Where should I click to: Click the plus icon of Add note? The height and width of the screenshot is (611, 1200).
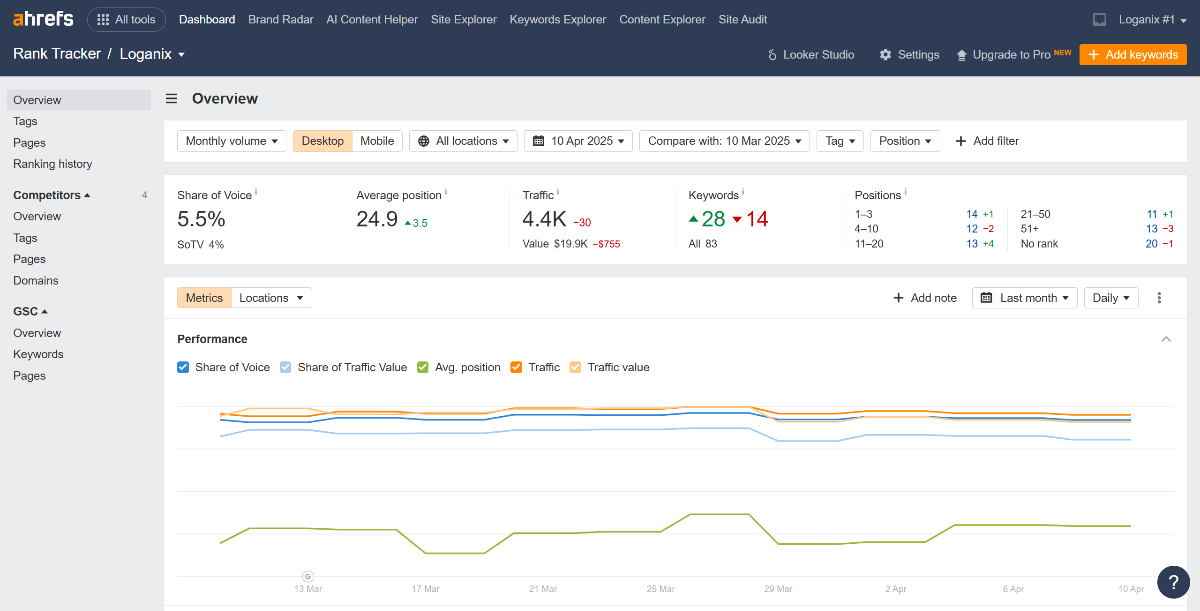[898, 298]
